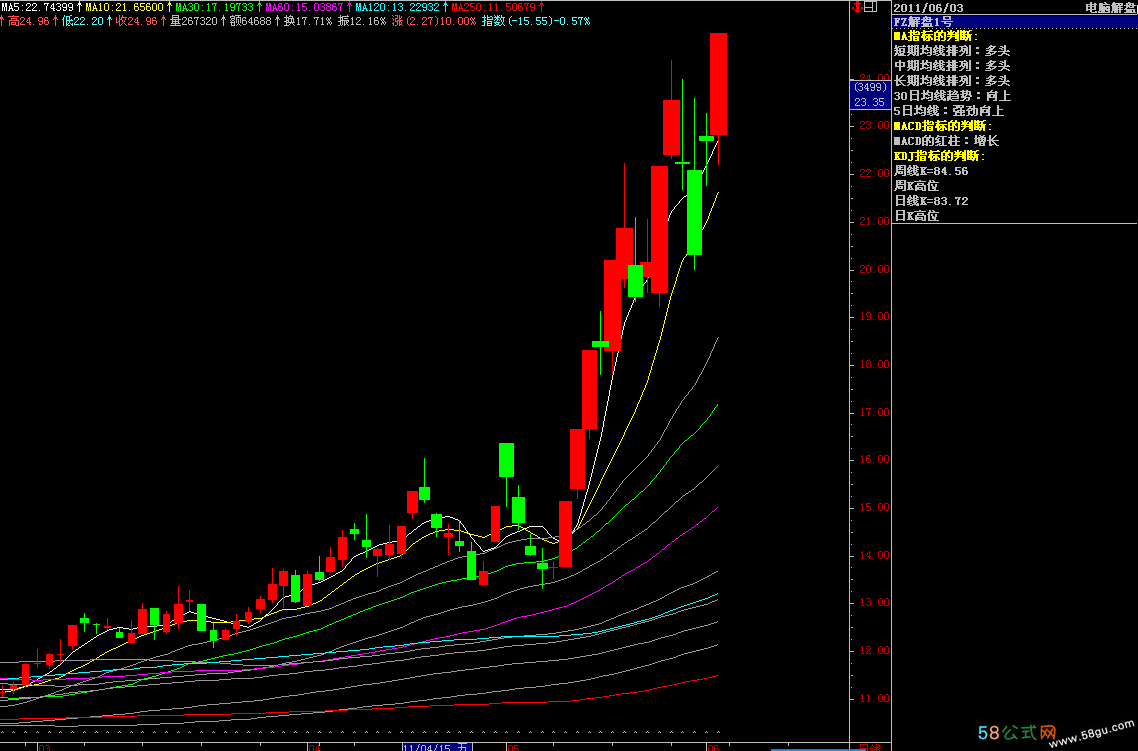Click the 15.00 price axis label
Image resolution: width=1138 pixels, height=751 pixels.
(x=874, y=507)
